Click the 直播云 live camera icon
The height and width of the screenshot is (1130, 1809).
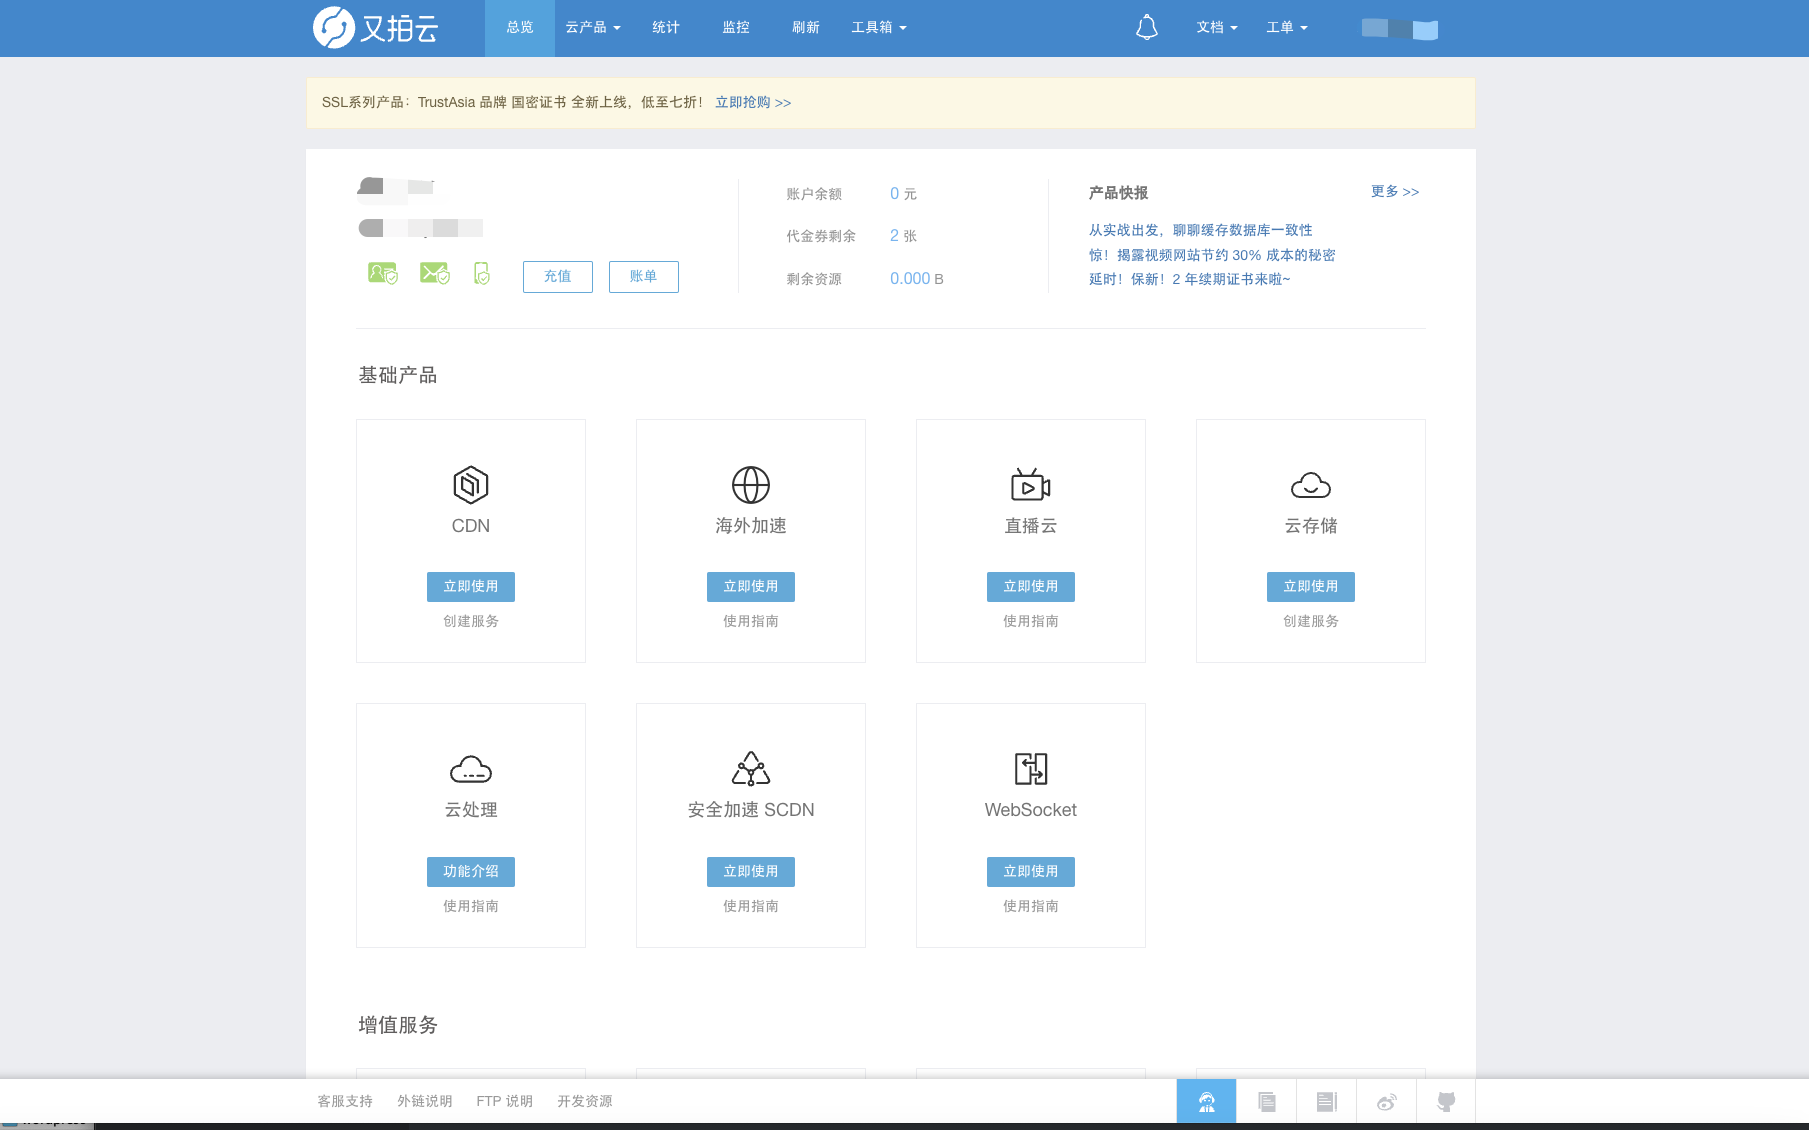pos(1030,485)
